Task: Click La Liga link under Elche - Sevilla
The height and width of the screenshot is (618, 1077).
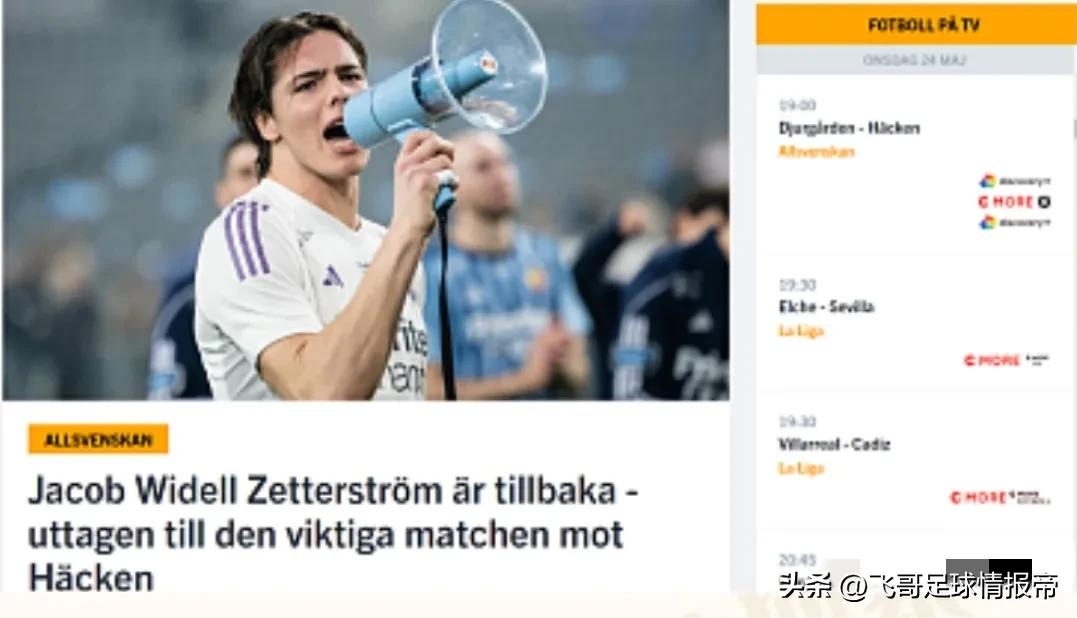Action: click(801, 331)
